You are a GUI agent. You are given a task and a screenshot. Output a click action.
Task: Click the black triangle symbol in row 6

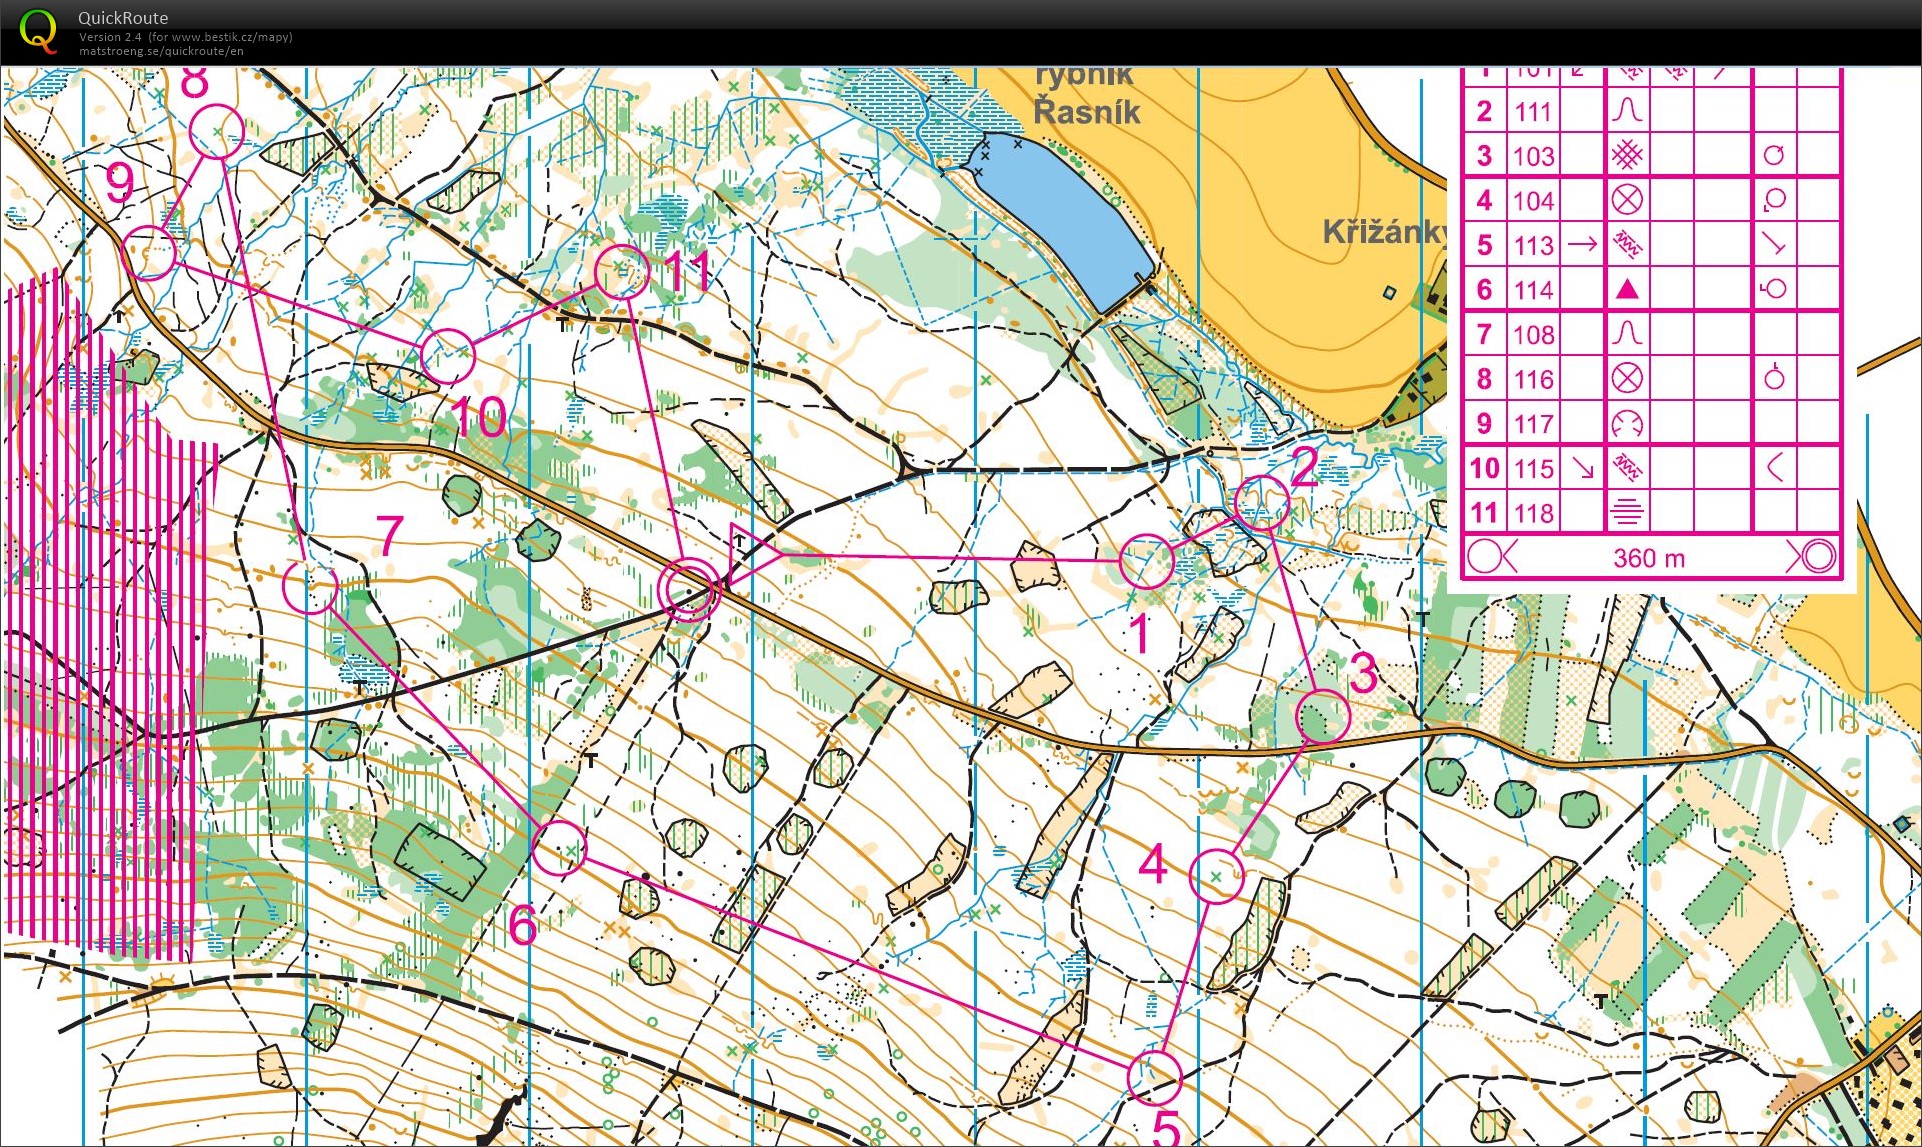tap(1627, 290)
